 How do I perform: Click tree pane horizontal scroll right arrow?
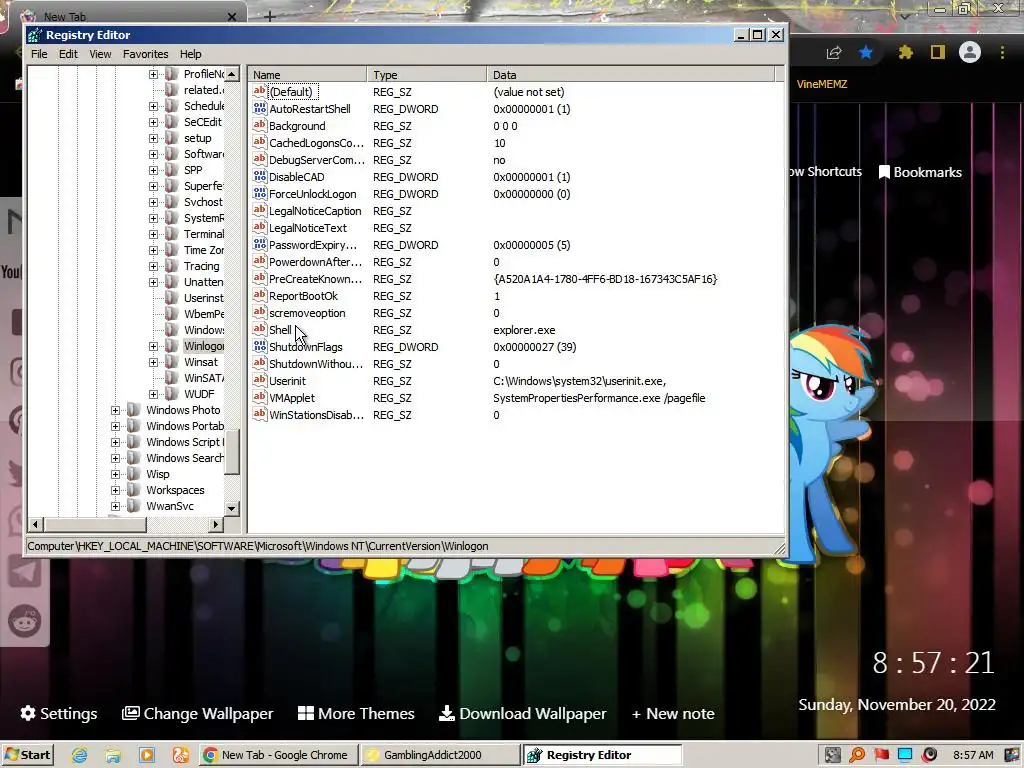click(x=216, y=524)
